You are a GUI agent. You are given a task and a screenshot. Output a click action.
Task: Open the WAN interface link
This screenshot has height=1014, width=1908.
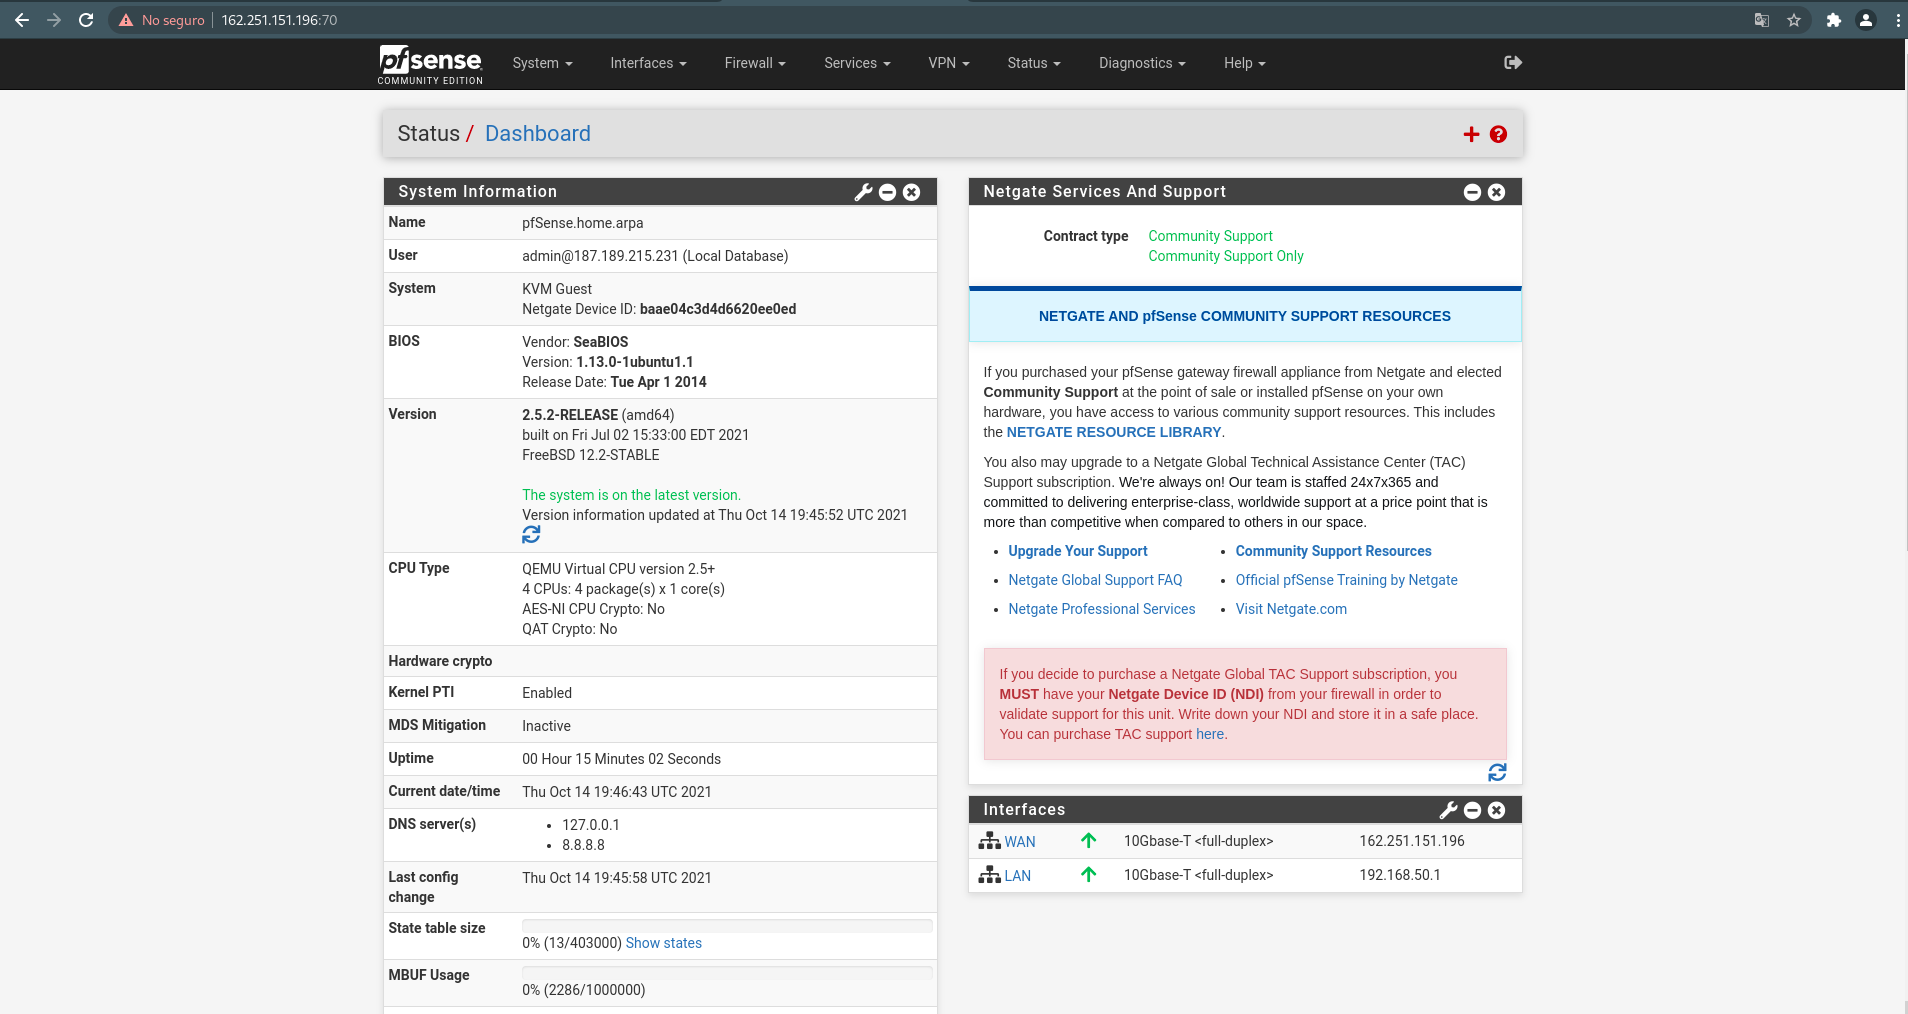point(1019,842)
